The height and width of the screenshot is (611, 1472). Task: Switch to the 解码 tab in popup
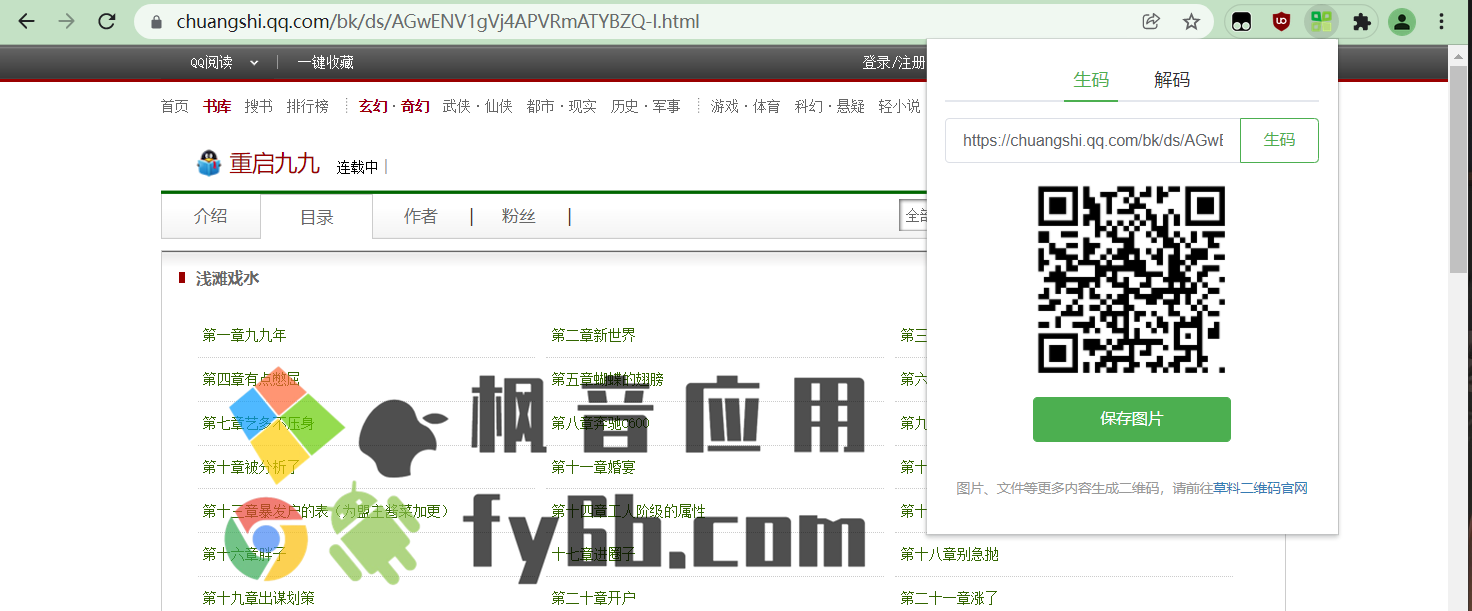coord(1172,80)
